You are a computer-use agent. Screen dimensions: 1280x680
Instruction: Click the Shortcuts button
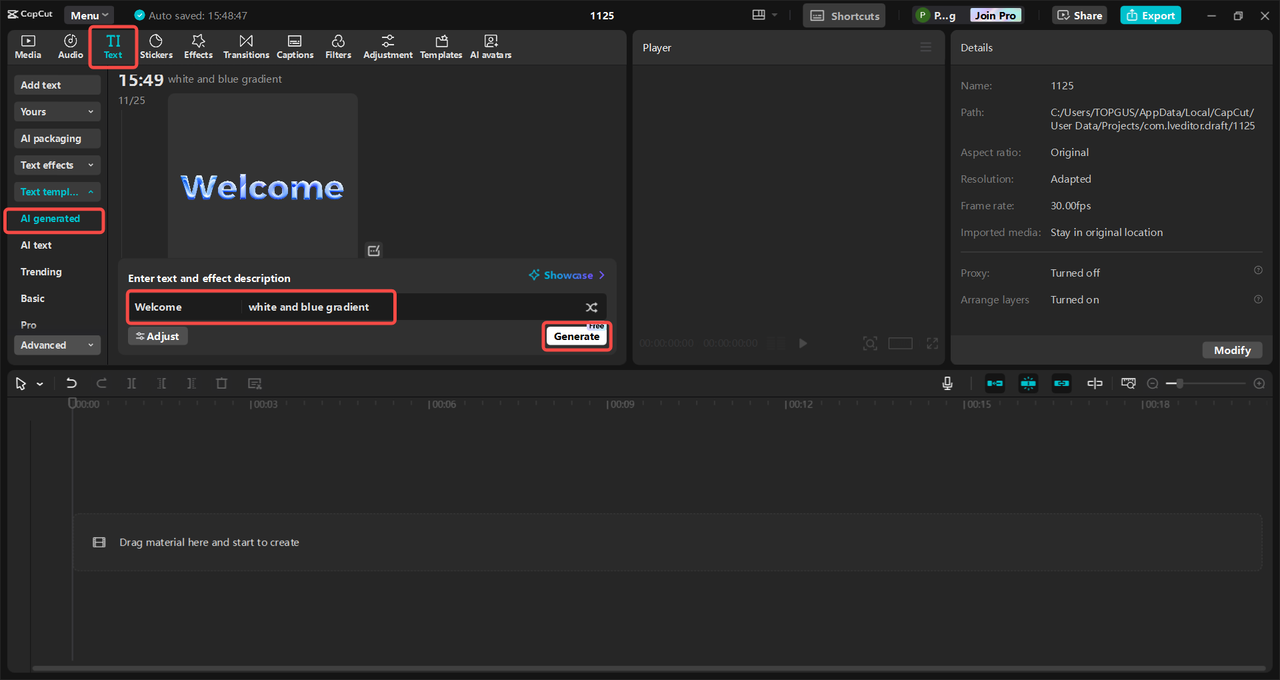coord(844,15)
